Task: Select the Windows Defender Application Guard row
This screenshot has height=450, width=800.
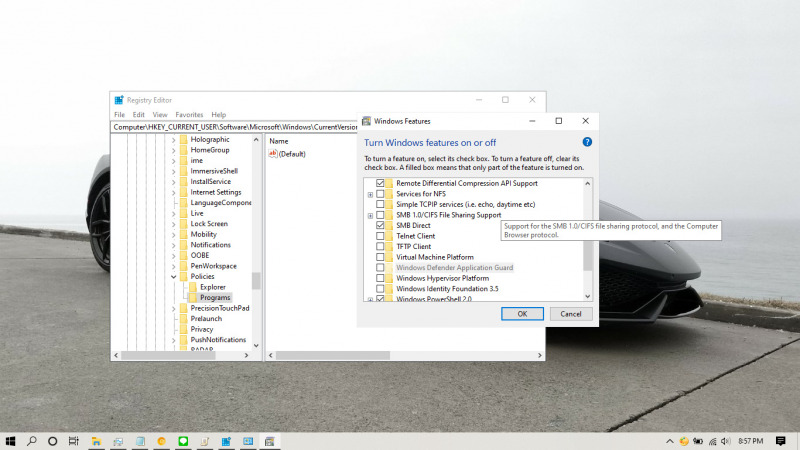Action: point(455,267)
